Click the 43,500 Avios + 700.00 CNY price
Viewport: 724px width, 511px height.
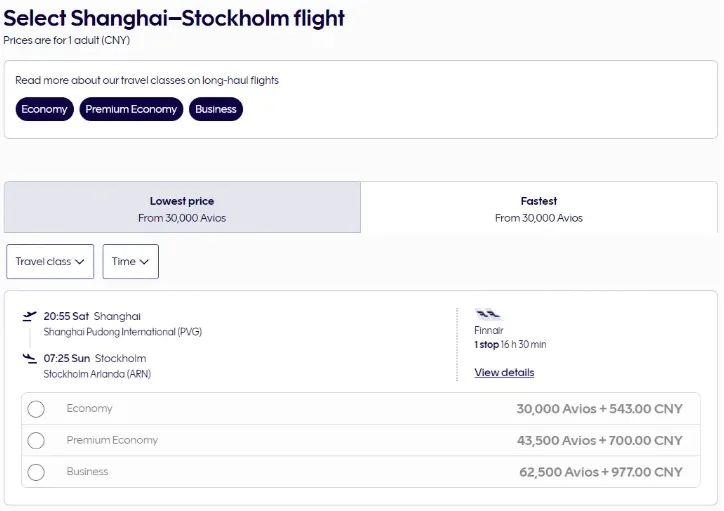tap(599, 441)
